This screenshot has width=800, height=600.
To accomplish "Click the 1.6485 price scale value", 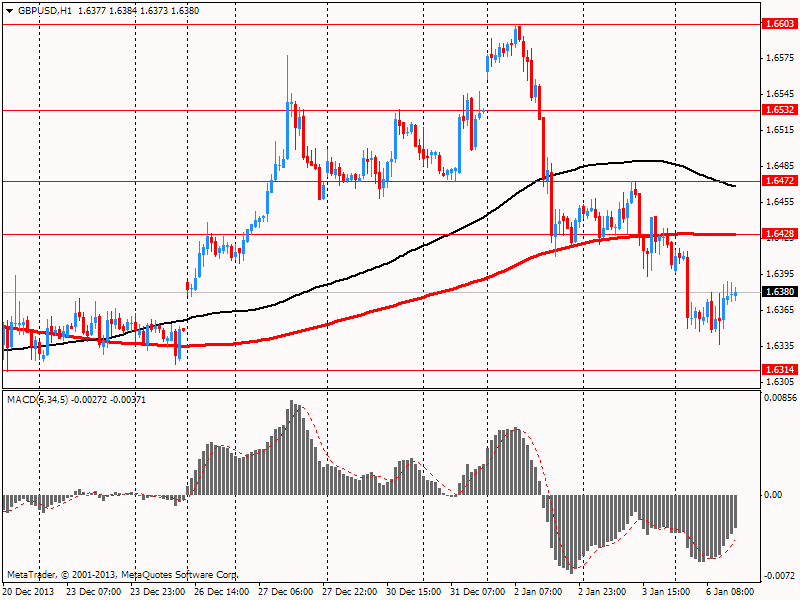I will (x=781, y=166).
